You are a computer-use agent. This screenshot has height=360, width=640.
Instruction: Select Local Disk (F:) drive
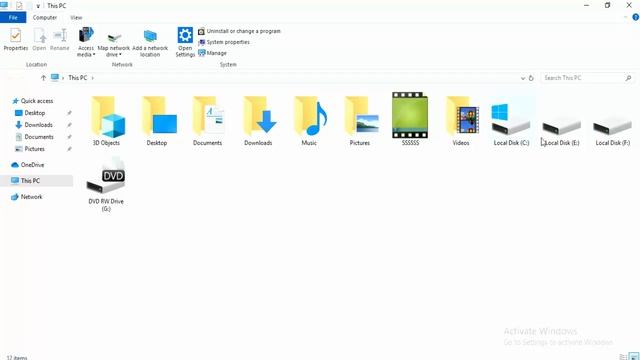coord(613,129)
